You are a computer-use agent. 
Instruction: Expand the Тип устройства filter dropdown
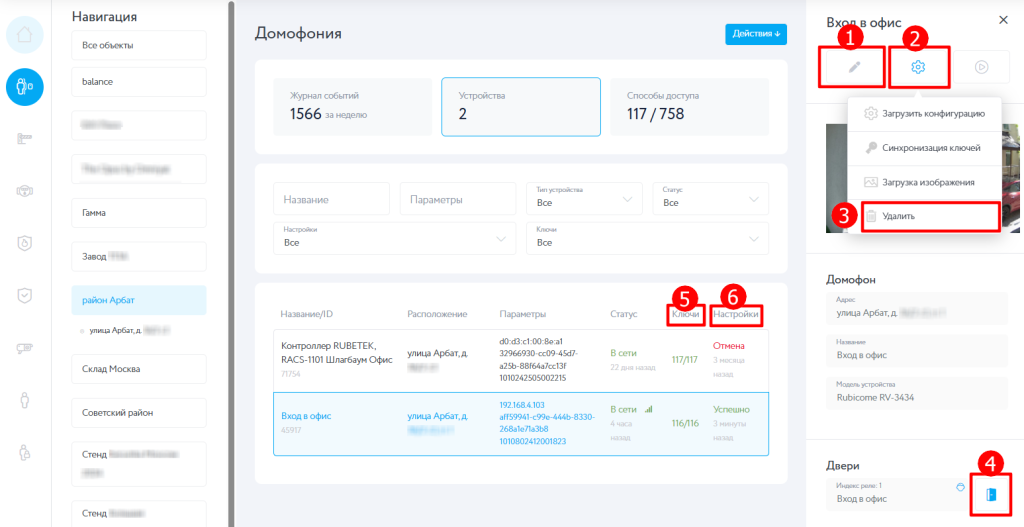(x=584, y=199)
